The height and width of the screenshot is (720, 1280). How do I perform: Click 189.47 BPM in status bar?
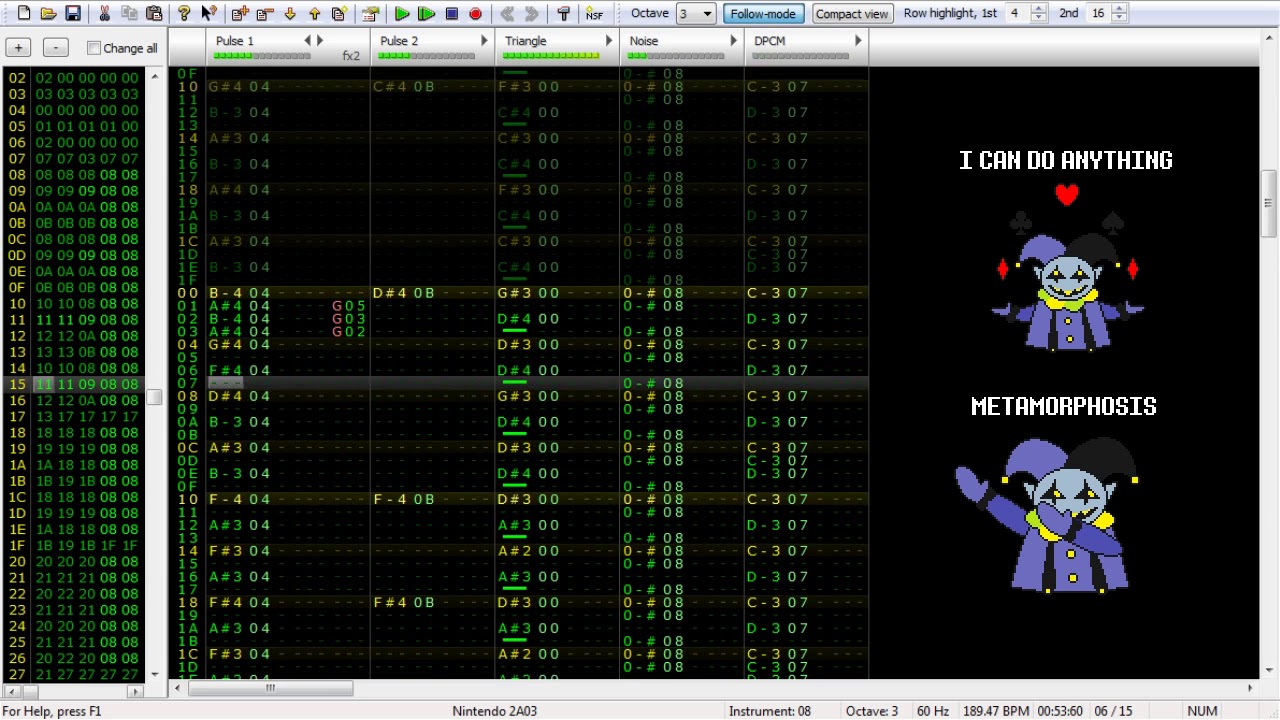(996, 711)
